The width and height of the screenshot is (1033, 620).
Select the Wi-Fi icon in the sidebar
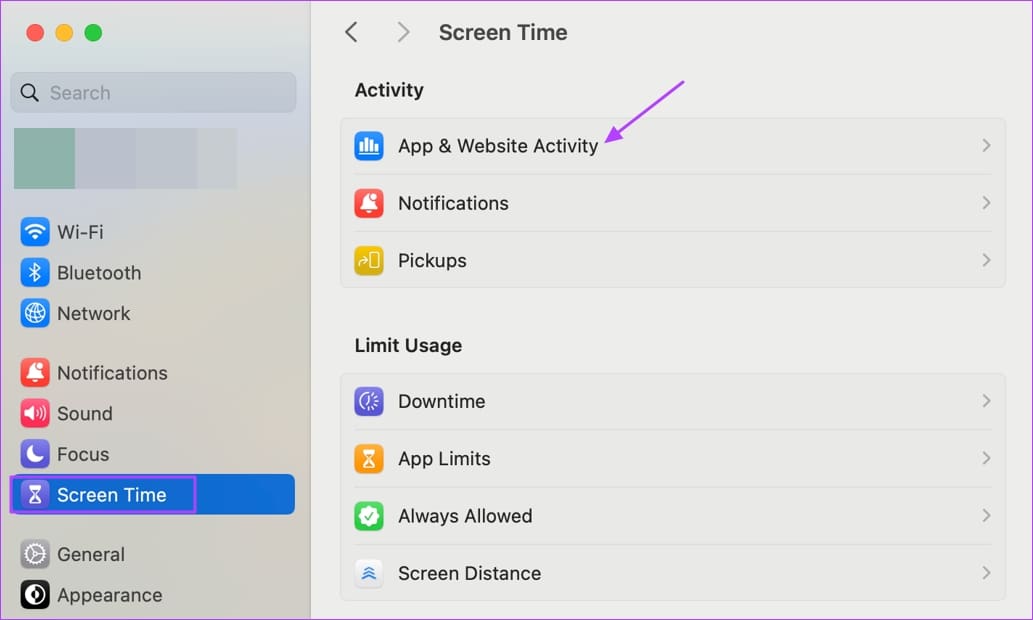pyautogui.click(x=35, y=232)
